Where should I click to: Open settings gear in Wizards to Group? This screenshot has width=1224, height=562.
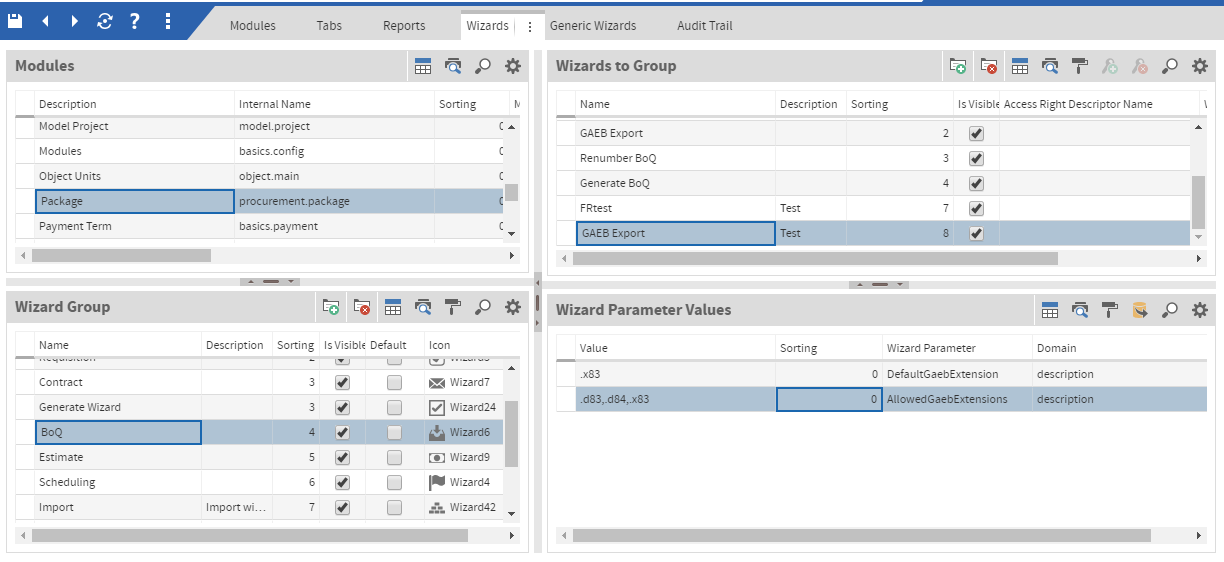1200,66
